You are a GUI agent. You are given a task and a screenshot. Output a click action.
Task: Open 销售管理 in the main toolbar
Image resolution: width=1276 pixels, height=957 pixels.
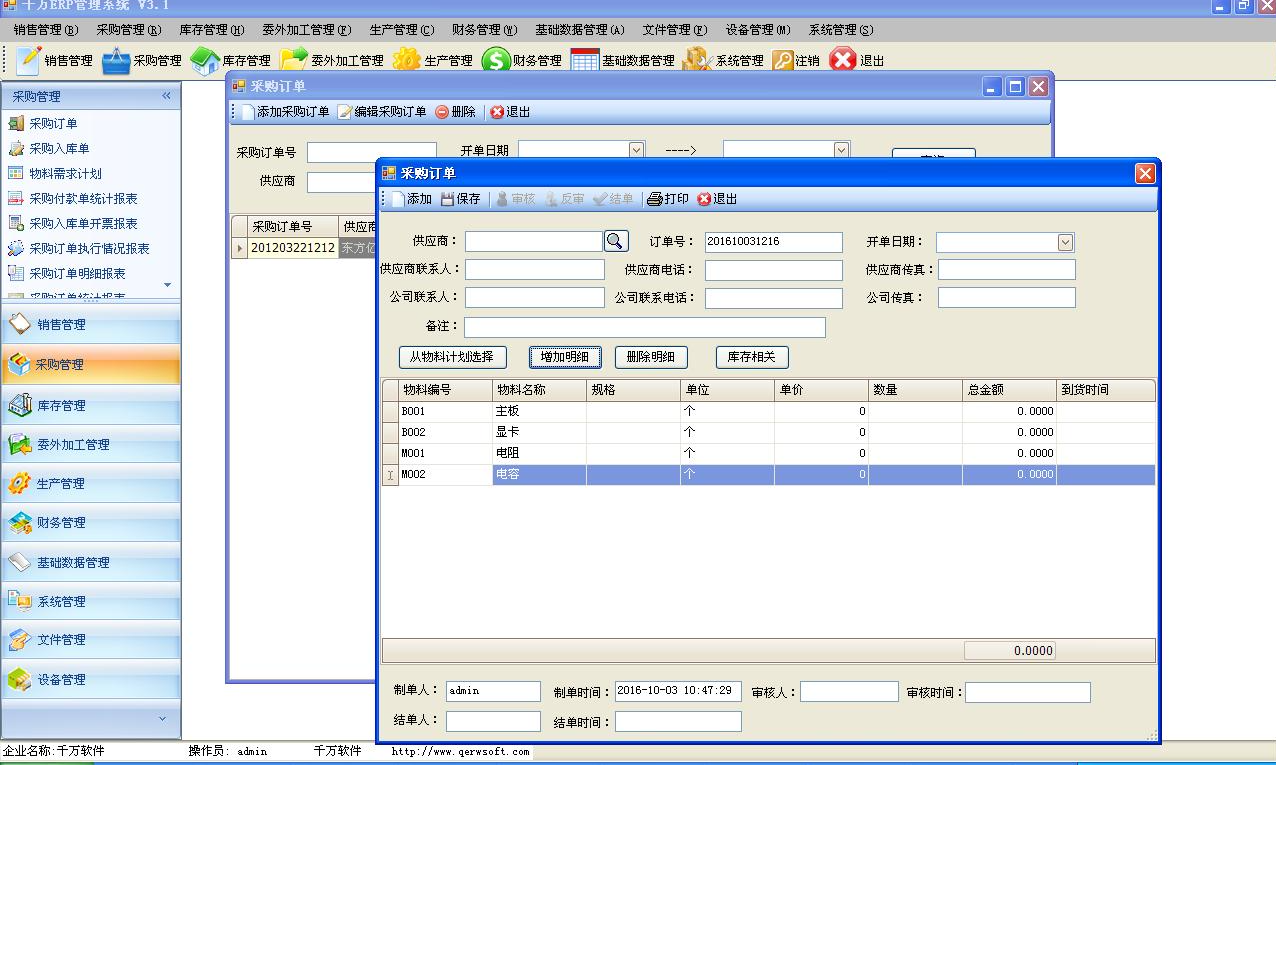click(55, 60)
